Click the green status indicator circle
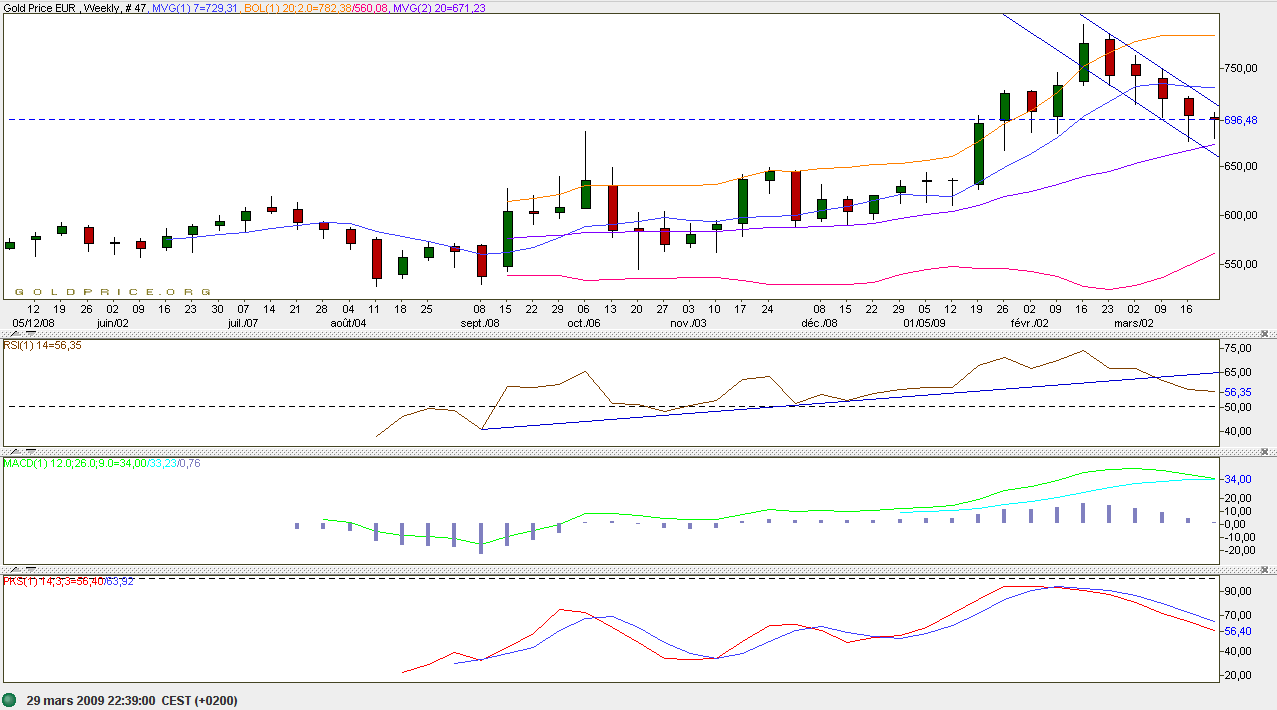Viewport: 1277px width, 710px height. (x=10, y=700)
